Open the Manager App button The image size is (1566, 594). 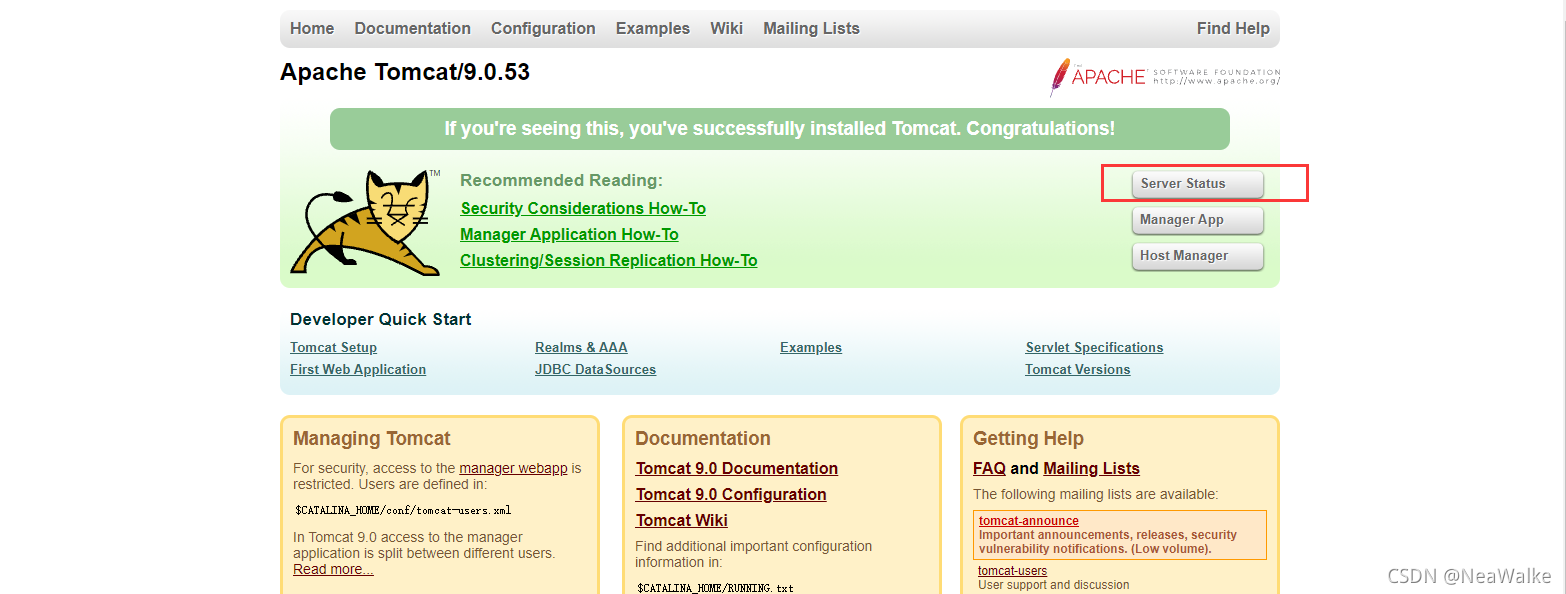point(1197,220)
